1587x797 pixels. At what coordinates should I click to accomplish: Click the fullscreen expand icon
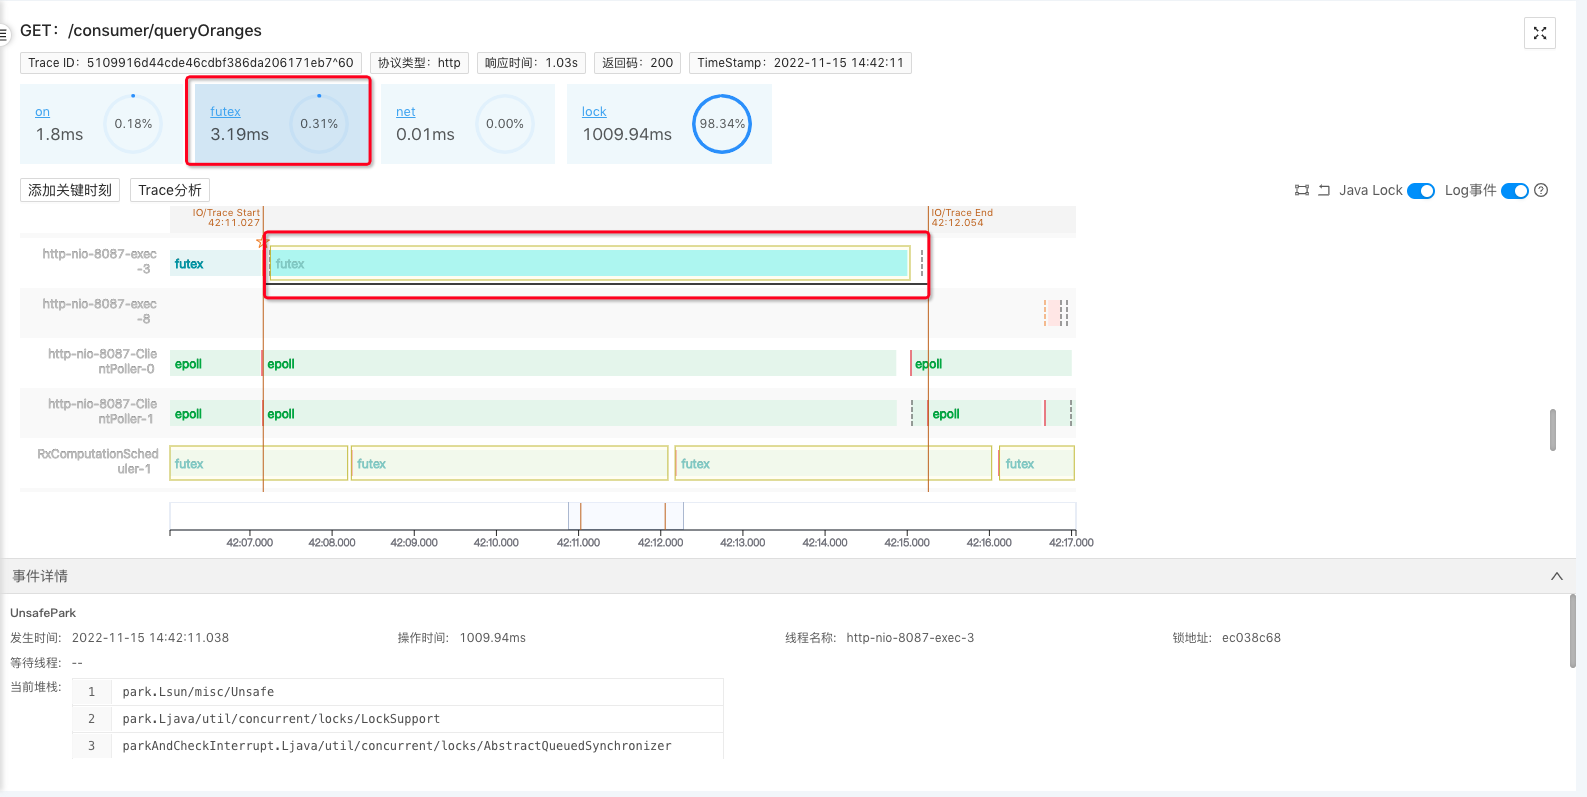(x=1539, y=33)
